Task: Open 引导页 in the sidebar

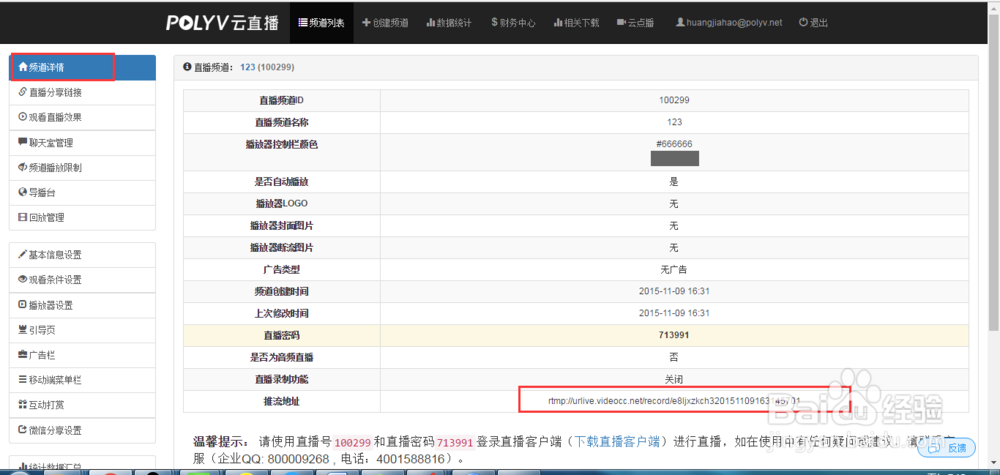Action: coord(82,330)
